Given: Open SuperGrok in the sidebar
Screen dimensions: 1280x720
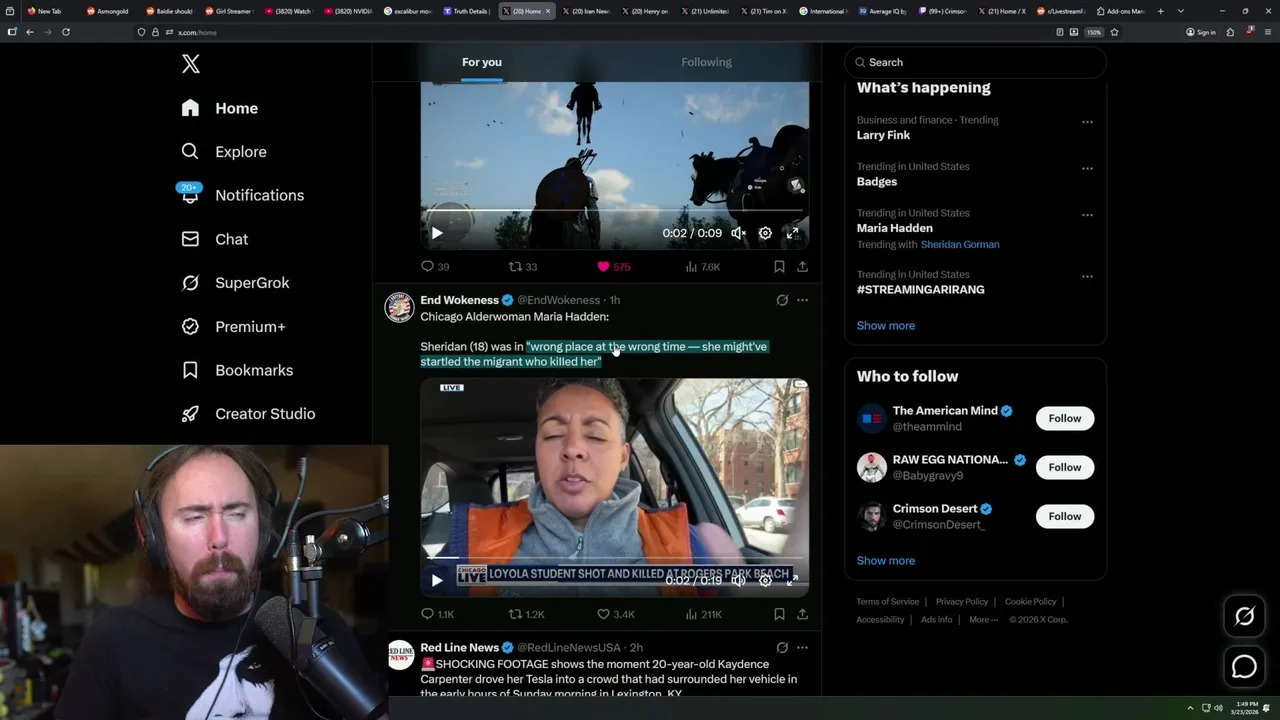Looking at the screenshot, I should (236, 283).
